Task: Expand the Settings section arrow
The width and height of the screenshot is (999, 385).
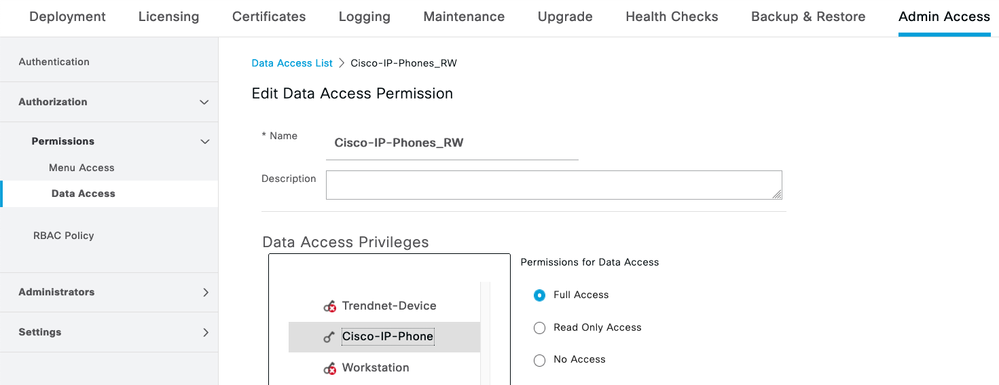Action: point(205,332)
